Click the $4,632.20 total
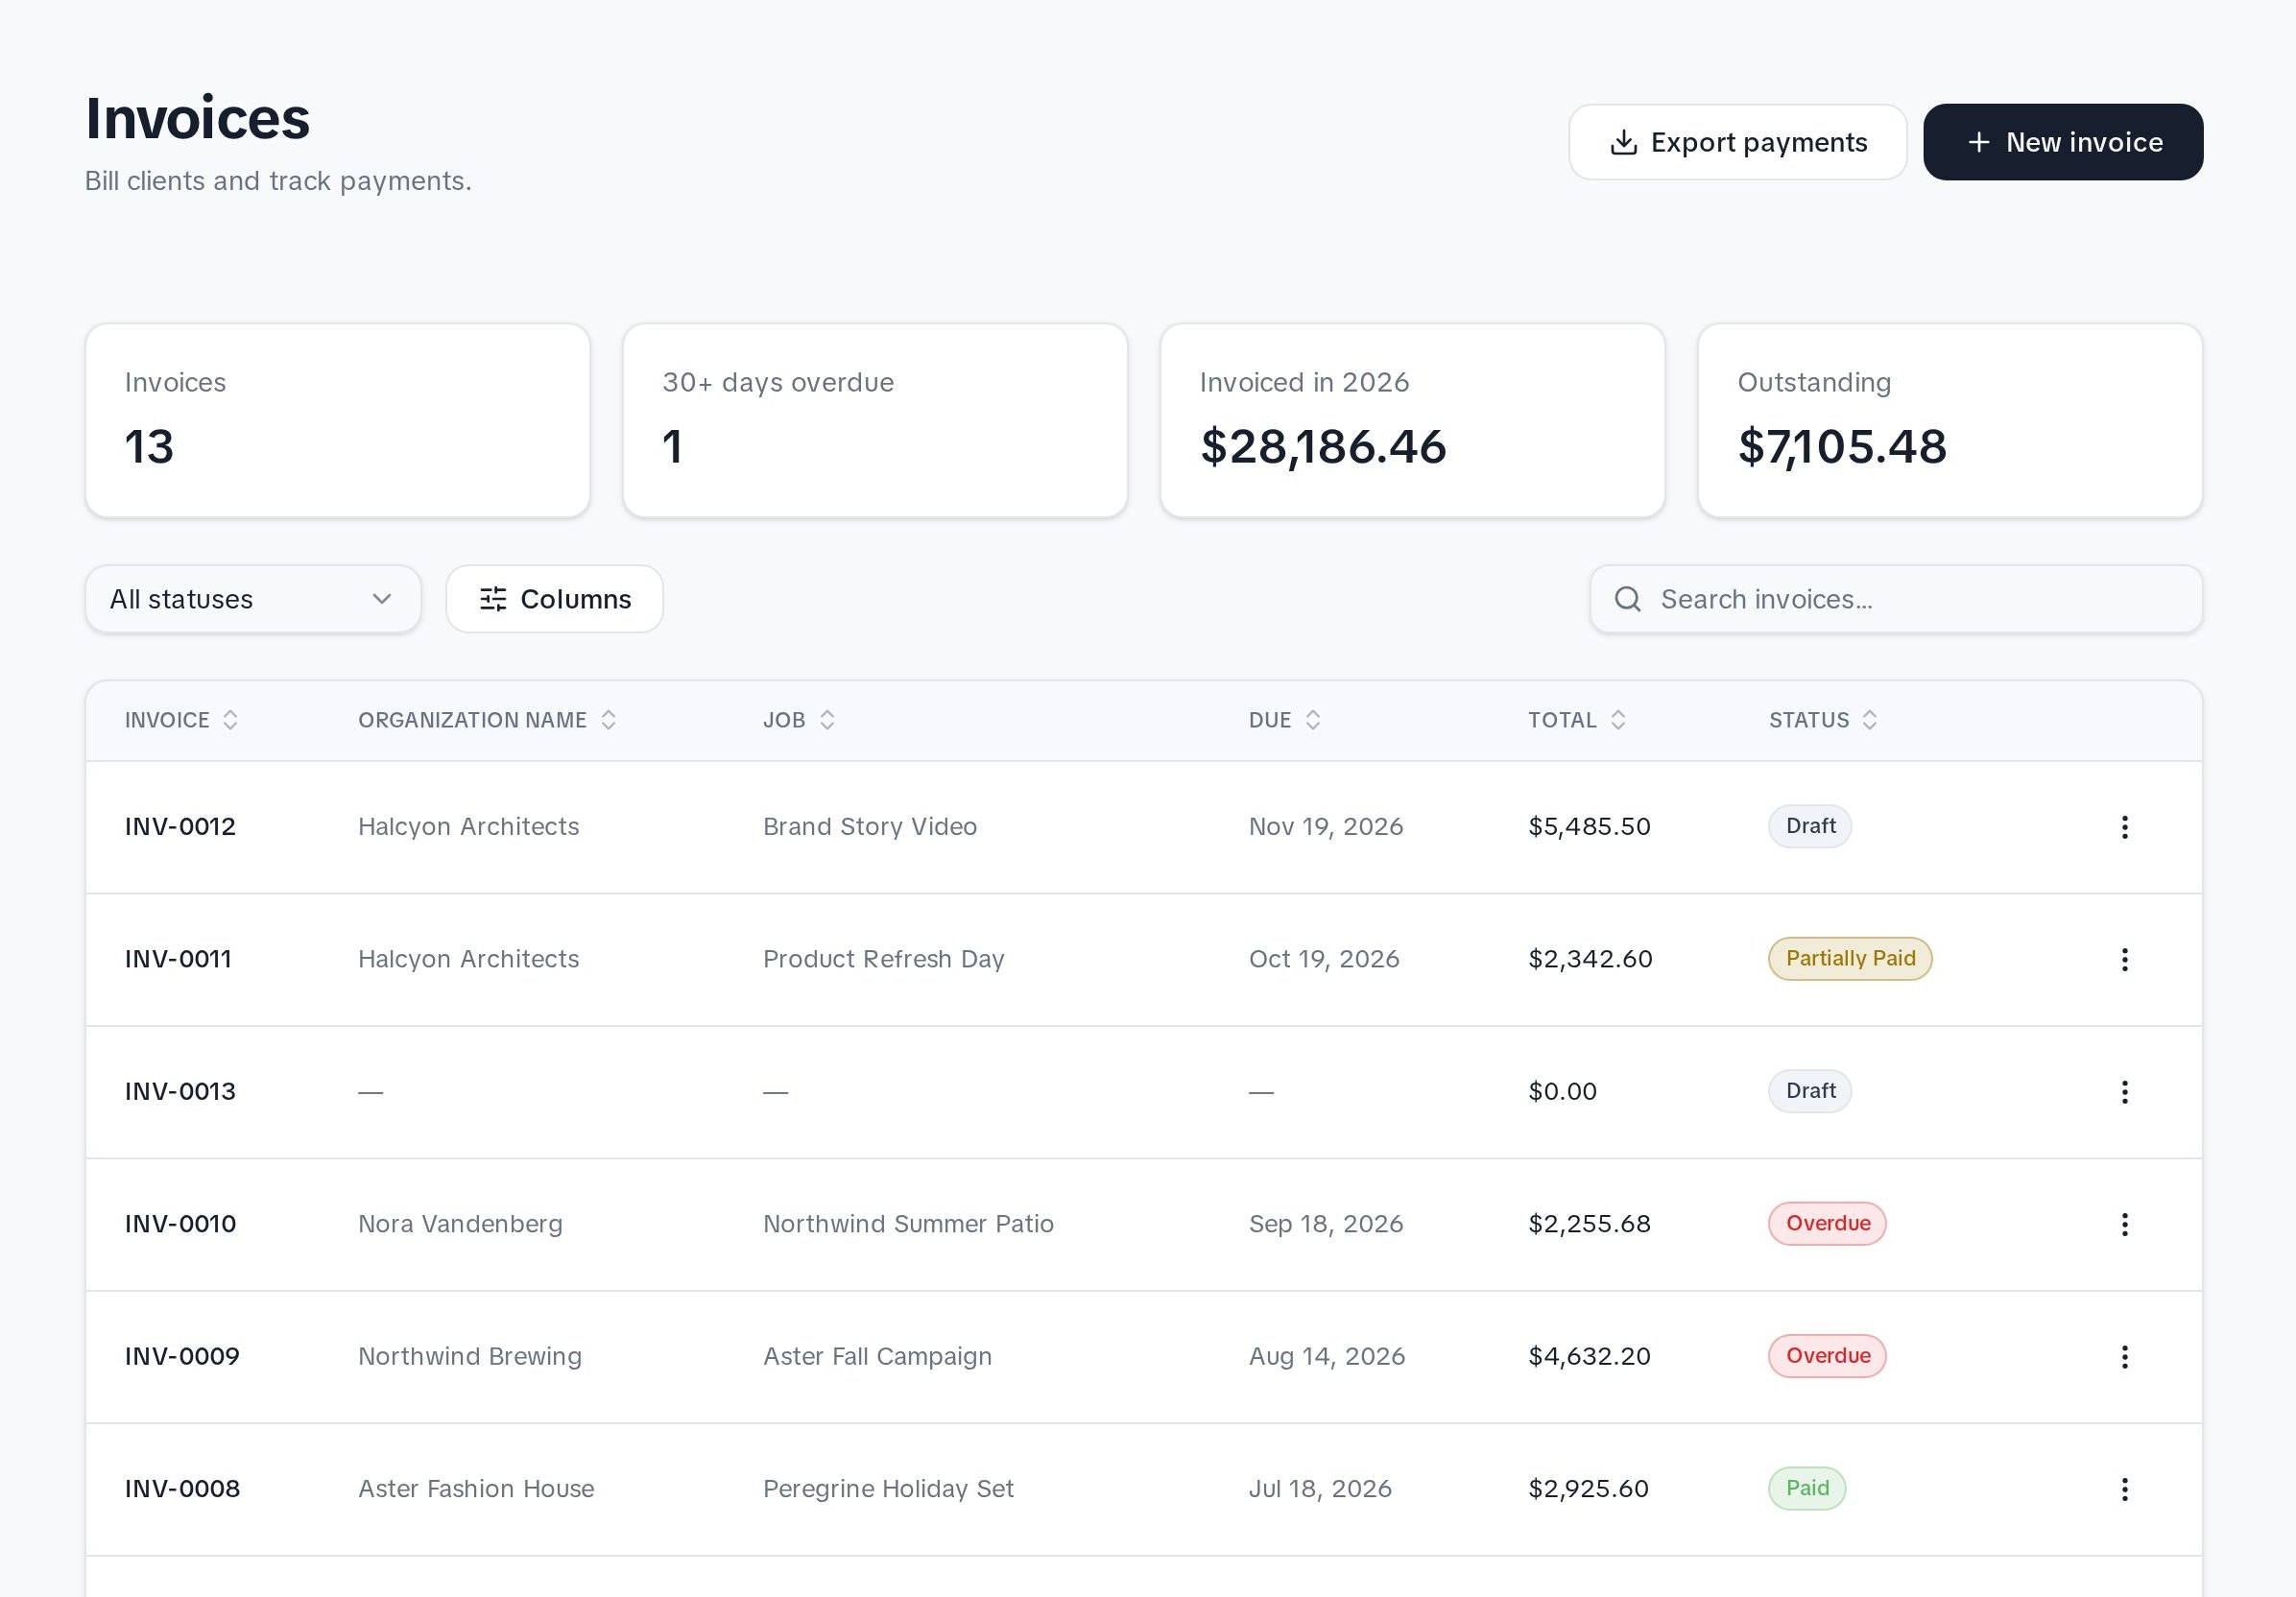This screenshot has height=1597, width=2296. [x=1589, y=1357]
